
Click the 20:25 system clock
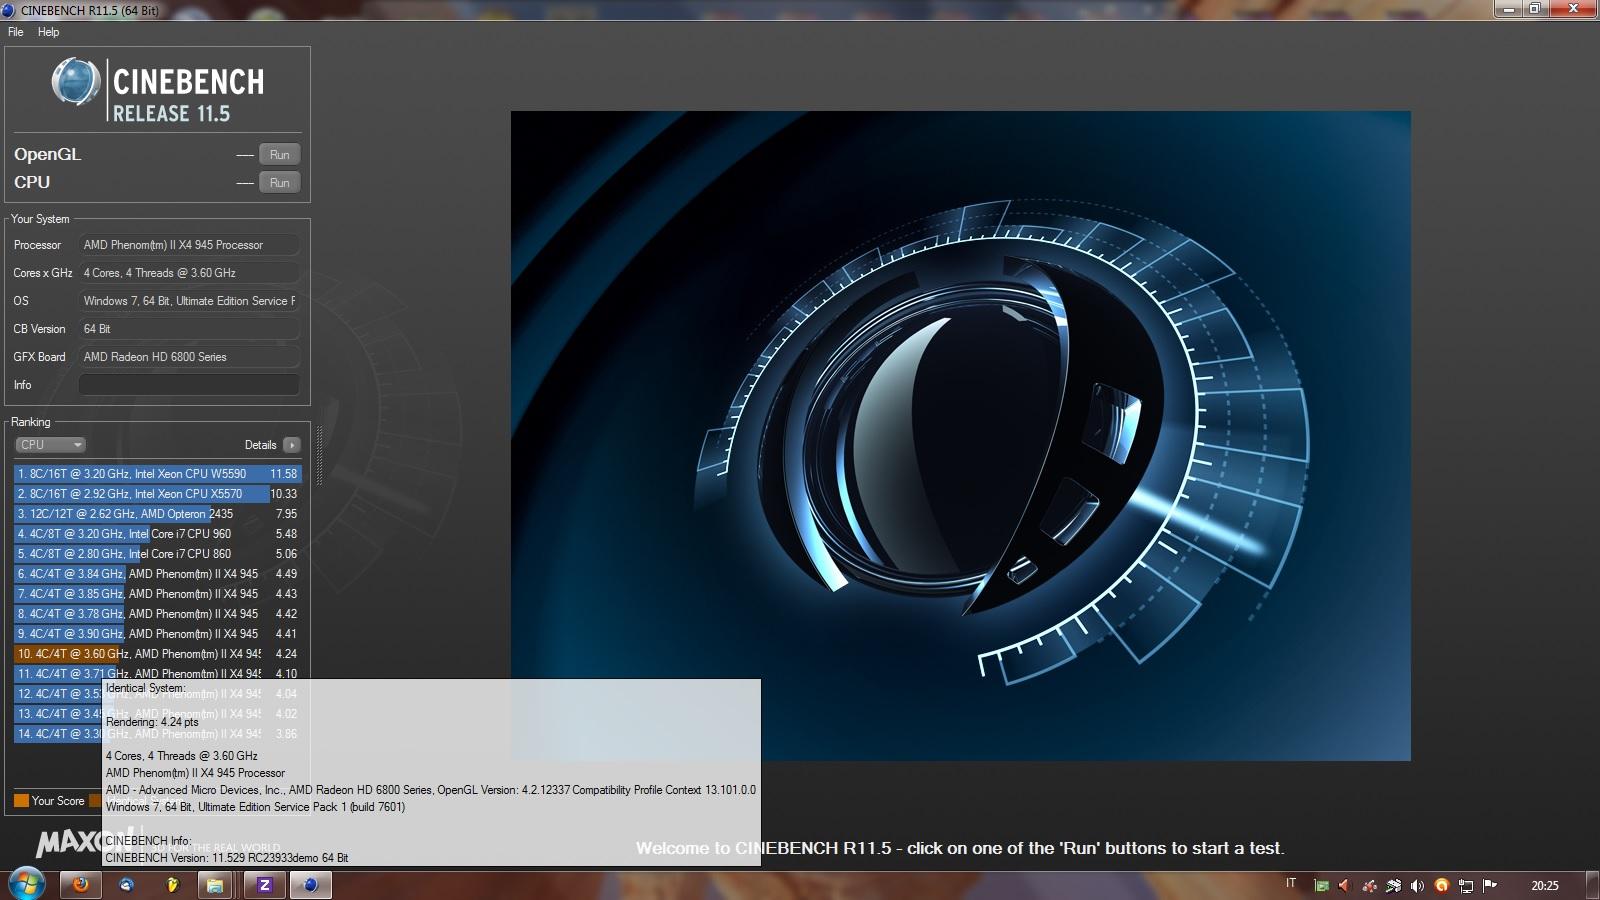(x=1545, y=885)
